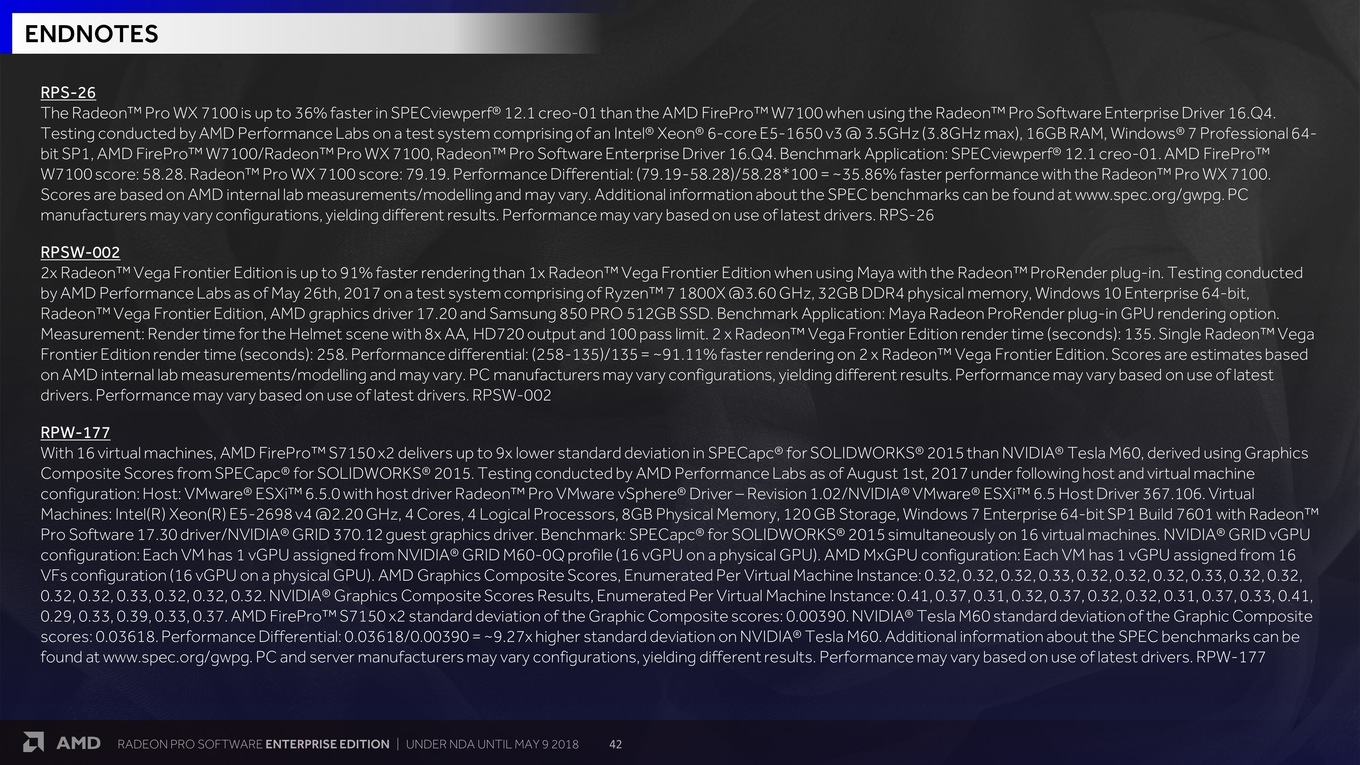Viewport: 1360px width, 765px height.
Task: Open the RPW-177 endnote heading
Action: [75, 433]
